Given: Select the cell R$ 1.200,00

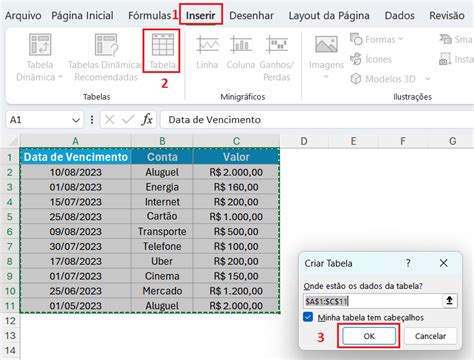Looking at the screenshot, I should (x=236, y=291).
